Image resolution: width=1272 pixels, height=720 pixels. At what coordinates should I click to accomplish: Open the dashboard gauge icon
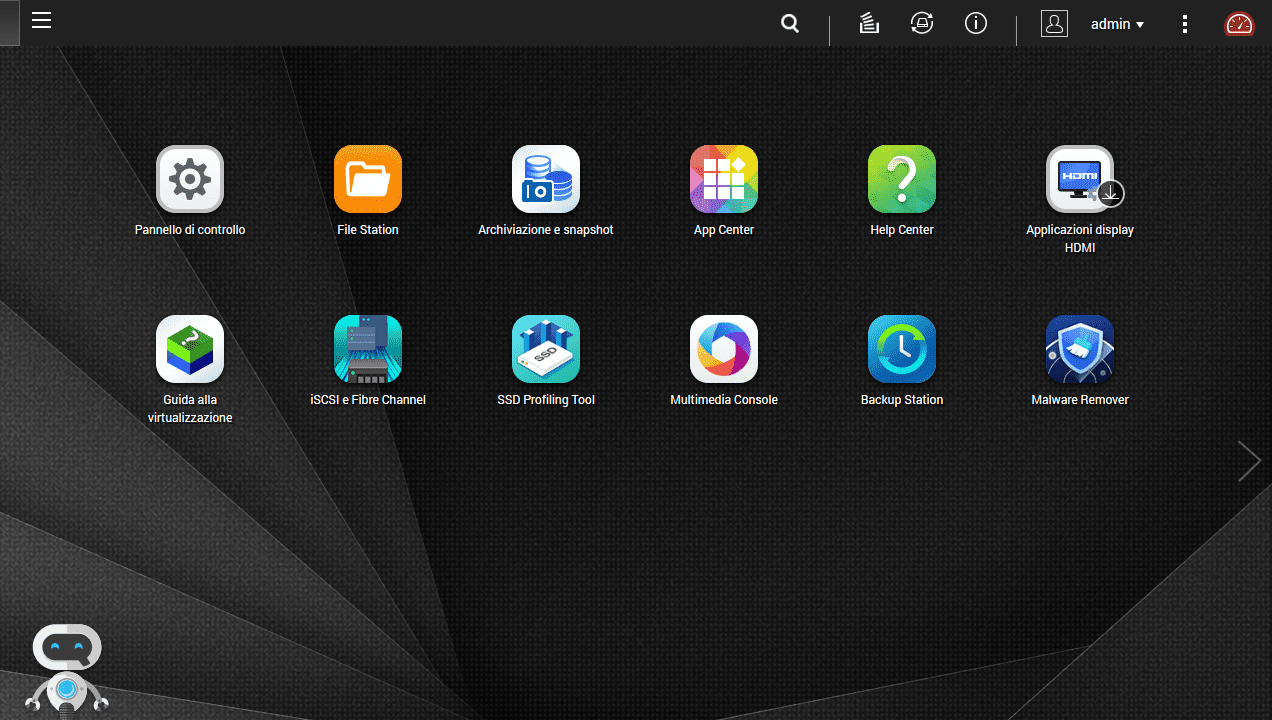point(1239,24)
